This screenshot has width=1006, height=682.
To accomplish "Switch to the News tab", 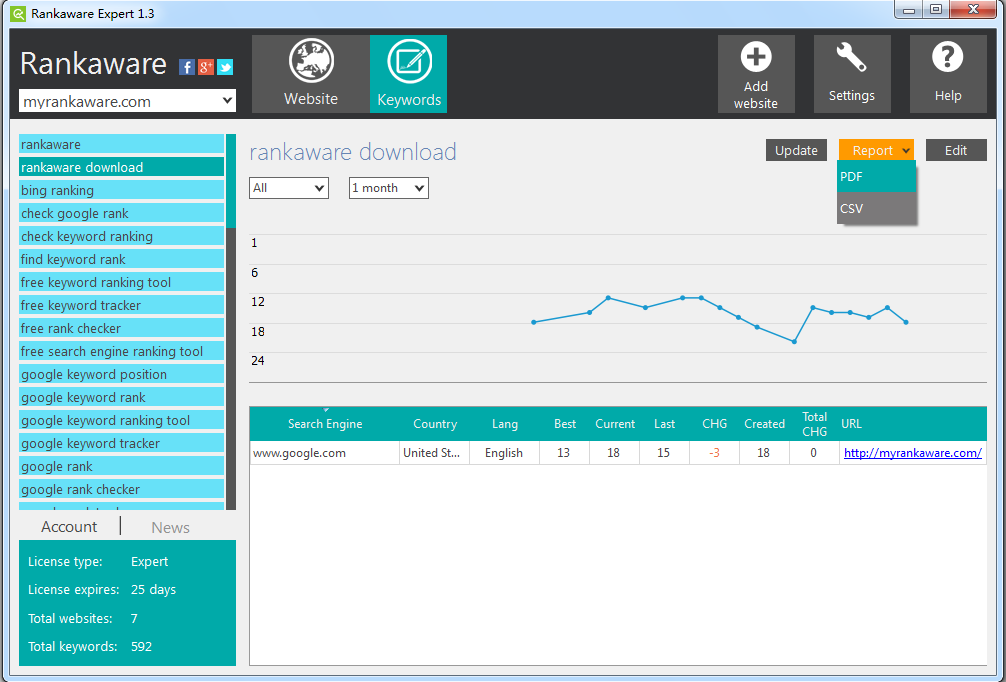I will pos(171,527).
